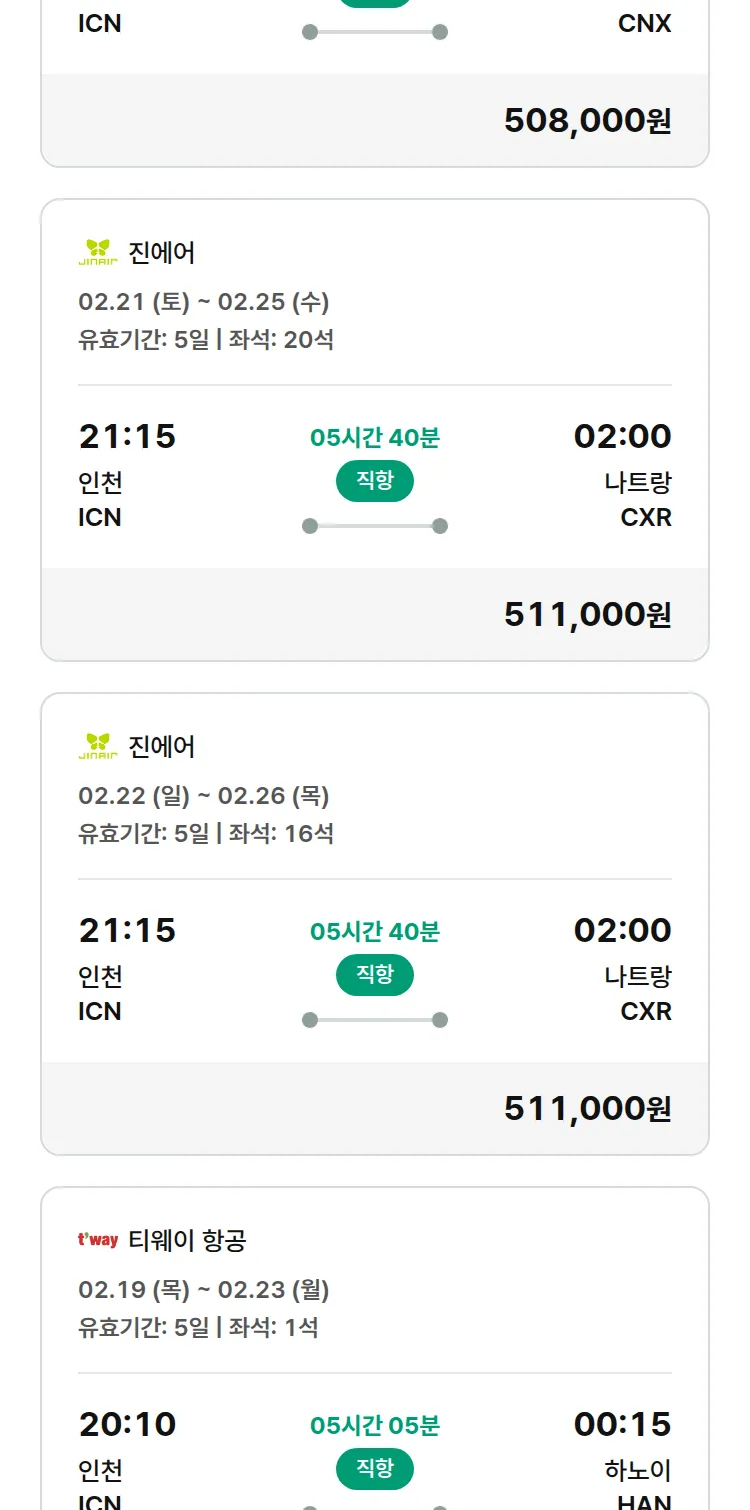Tap the 직항 badge on the 02.21 Jin Air flight
The height and width of the screenshot is (1510, 750).
[375, 481]
